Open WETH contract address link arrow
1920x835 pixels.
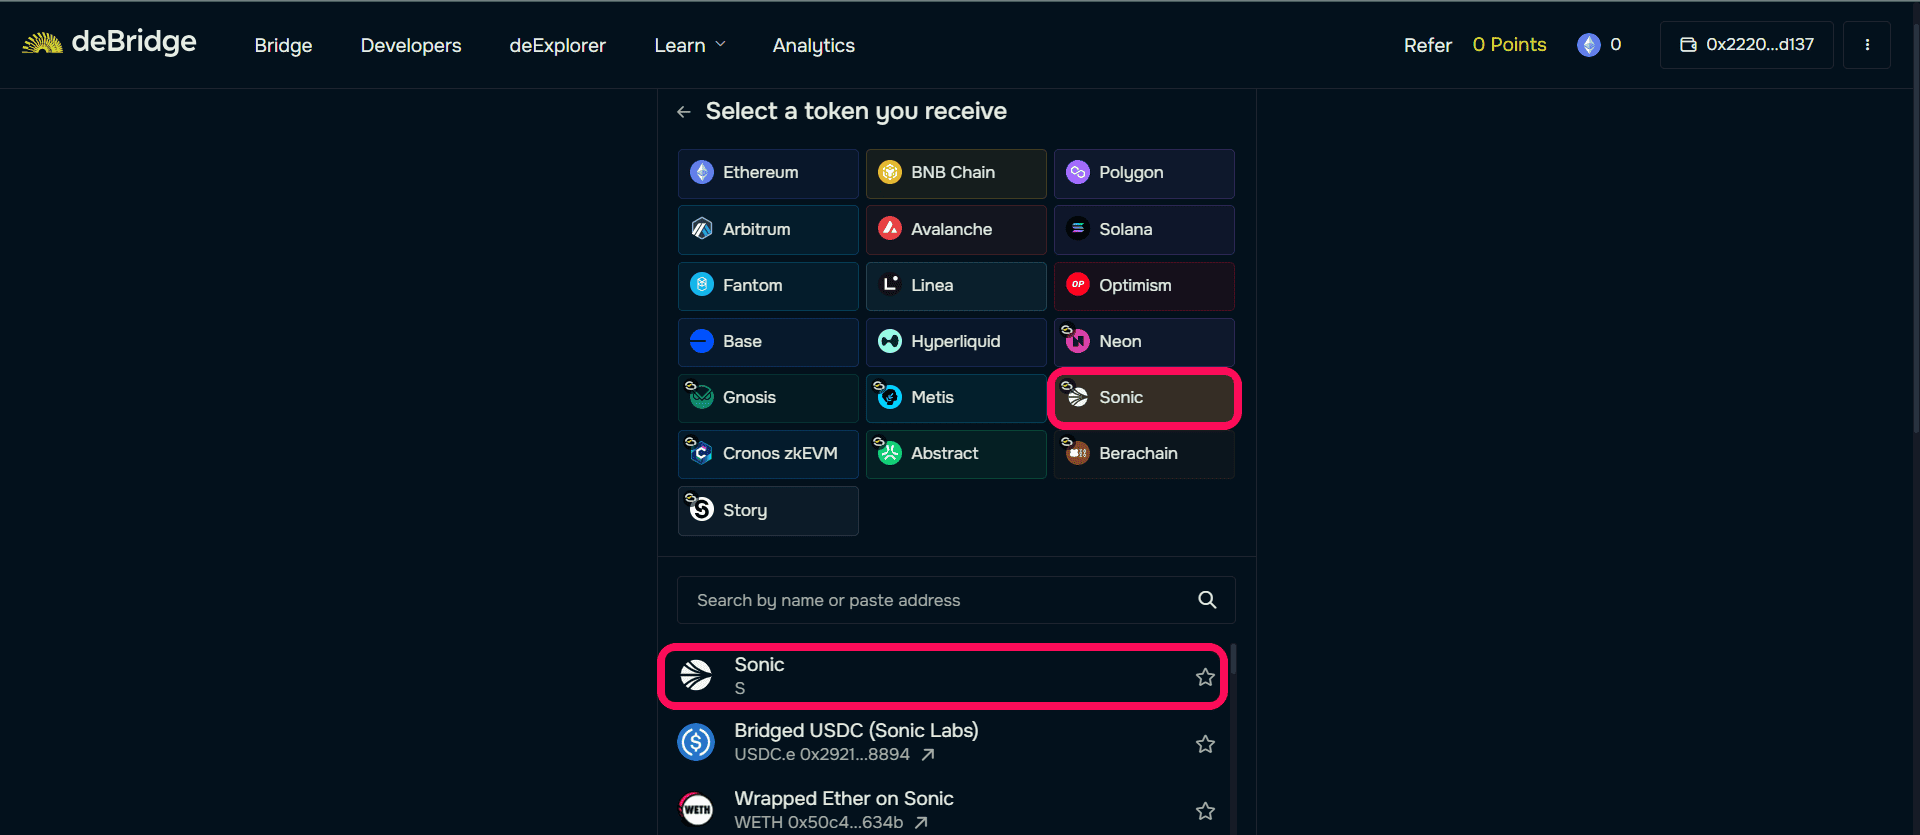(921, 822)
